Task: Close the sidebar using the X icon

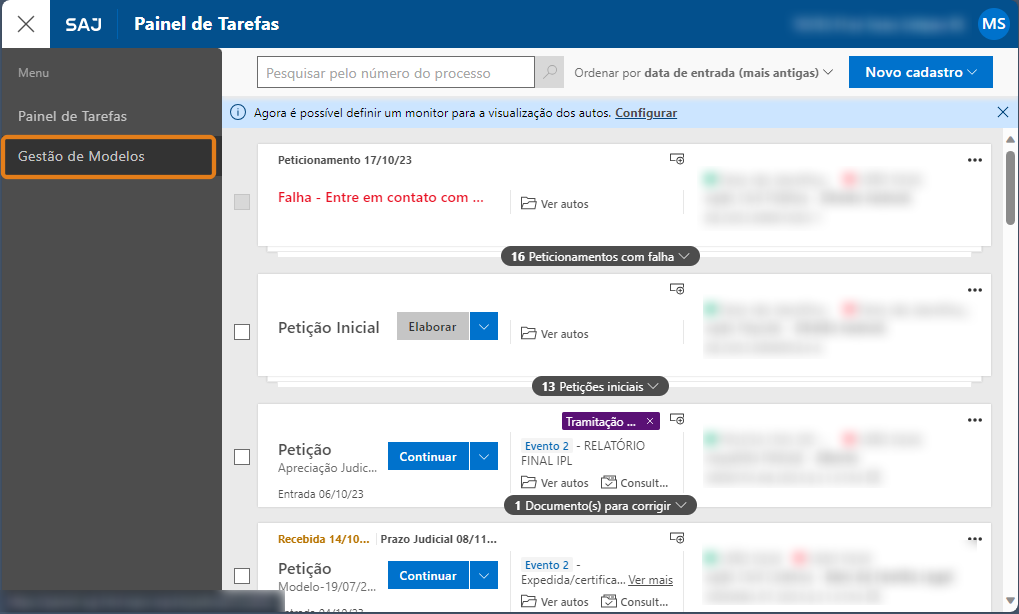Action: click(25, 23)
